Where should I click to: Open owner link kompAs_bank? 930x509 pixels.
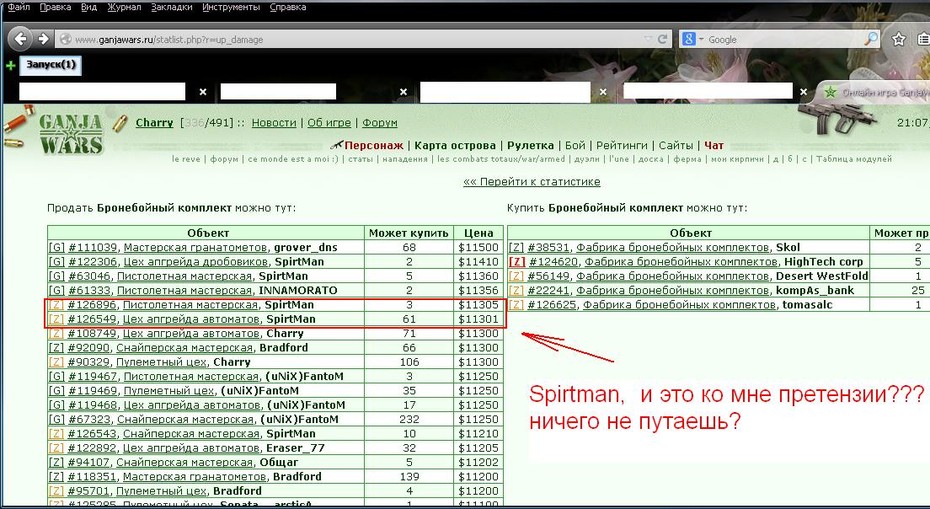815,290
